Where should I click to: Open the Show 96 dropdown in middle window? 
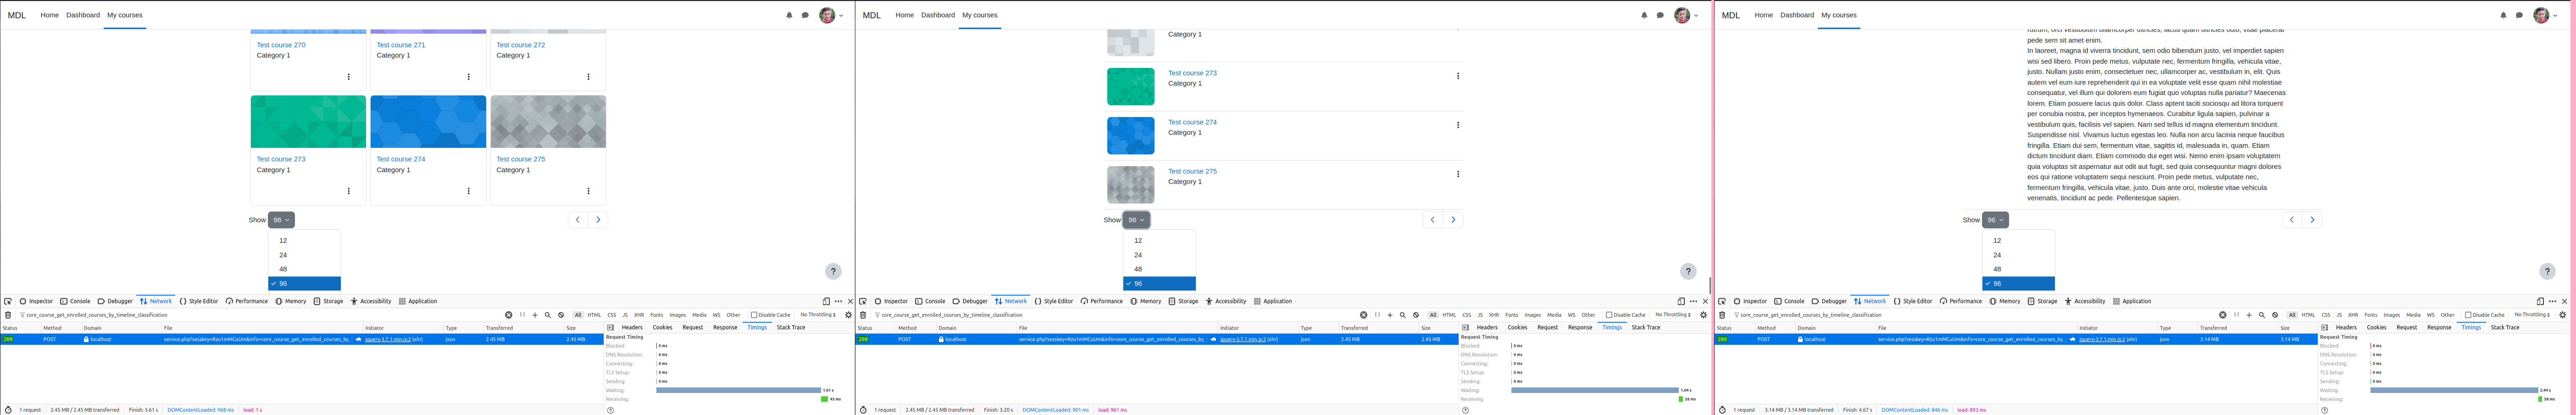pos(1136,220)
